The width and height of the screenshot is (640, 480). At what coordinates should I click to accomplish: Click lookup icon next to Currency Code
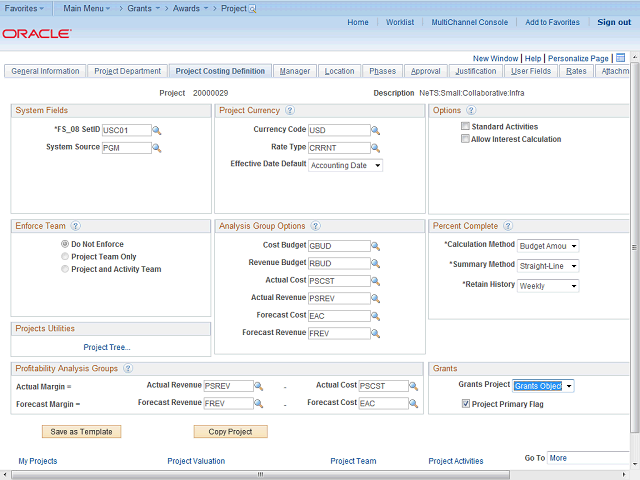coord(376,130)
